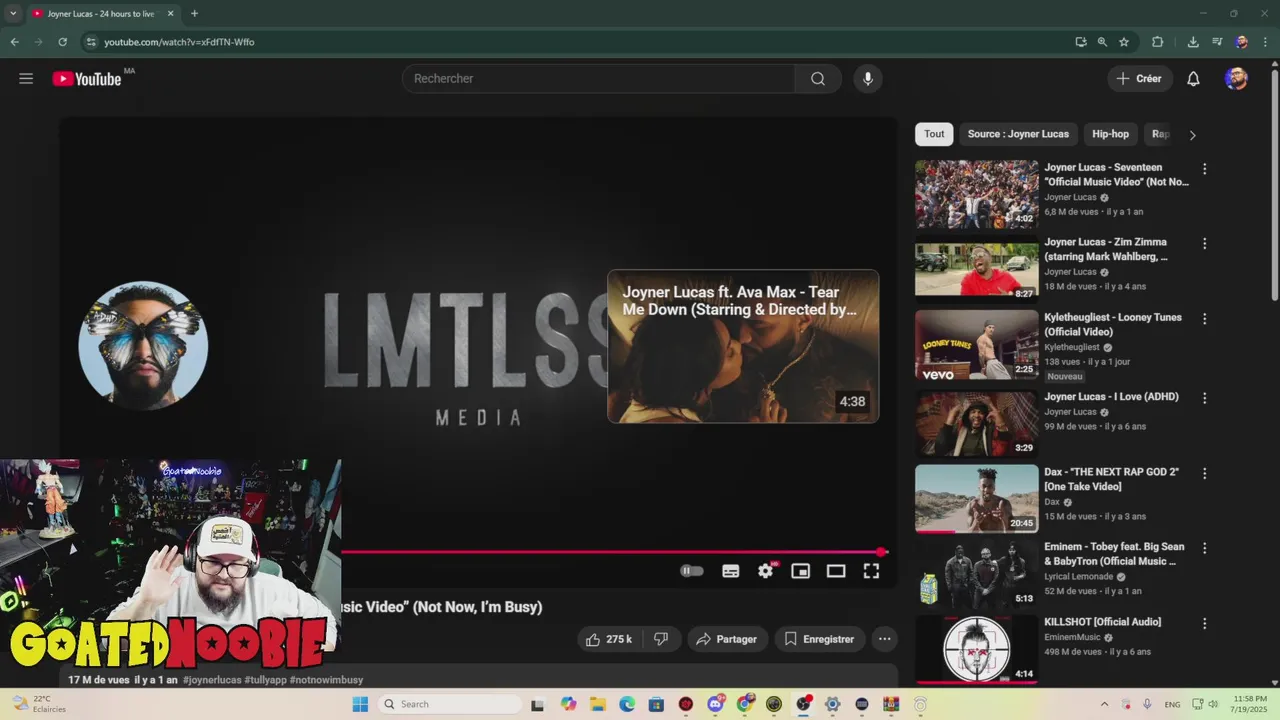This screenshot has height=720, width=1280.
Task: Toggle theater mode view
Action: pos(836,571)
